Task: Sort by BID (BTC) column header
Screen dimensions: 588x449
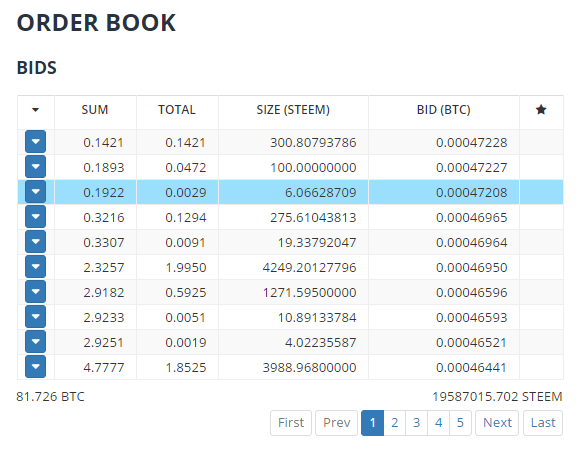Action: (444, 110)
